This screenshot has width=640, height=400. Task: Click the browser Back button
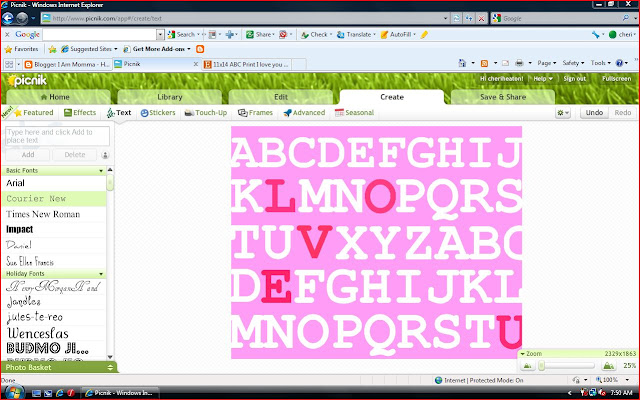pyautogui.click(x=8, y=18)
